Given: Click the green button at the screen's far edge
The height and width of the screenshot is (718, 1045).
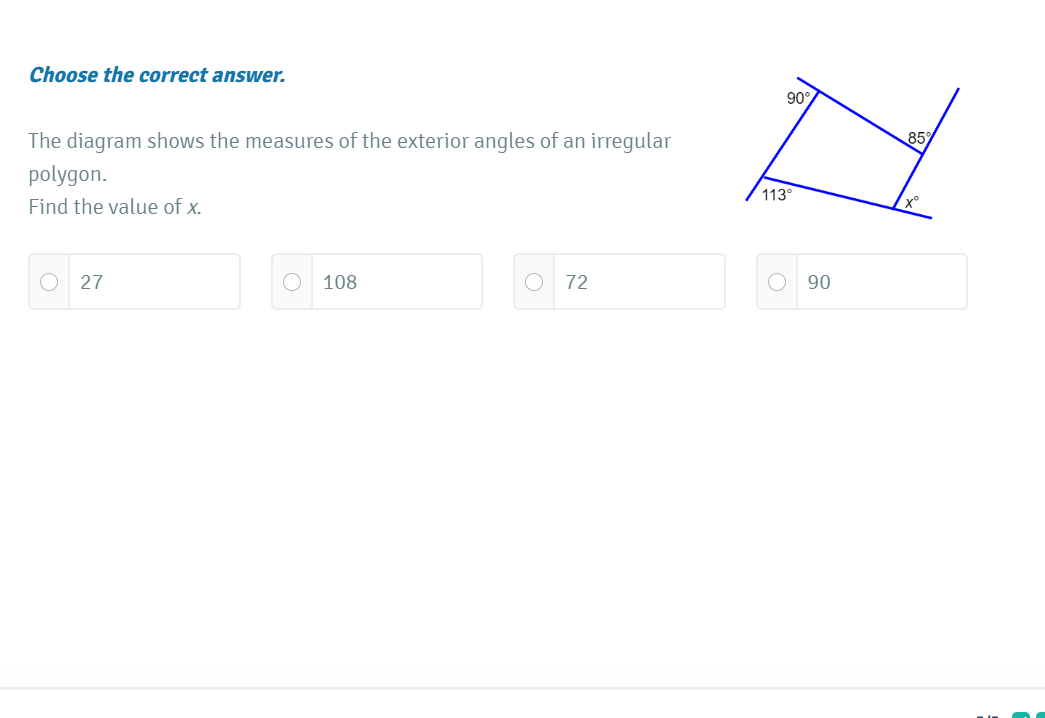Looking at the screenshot, I should (1040, 714).
